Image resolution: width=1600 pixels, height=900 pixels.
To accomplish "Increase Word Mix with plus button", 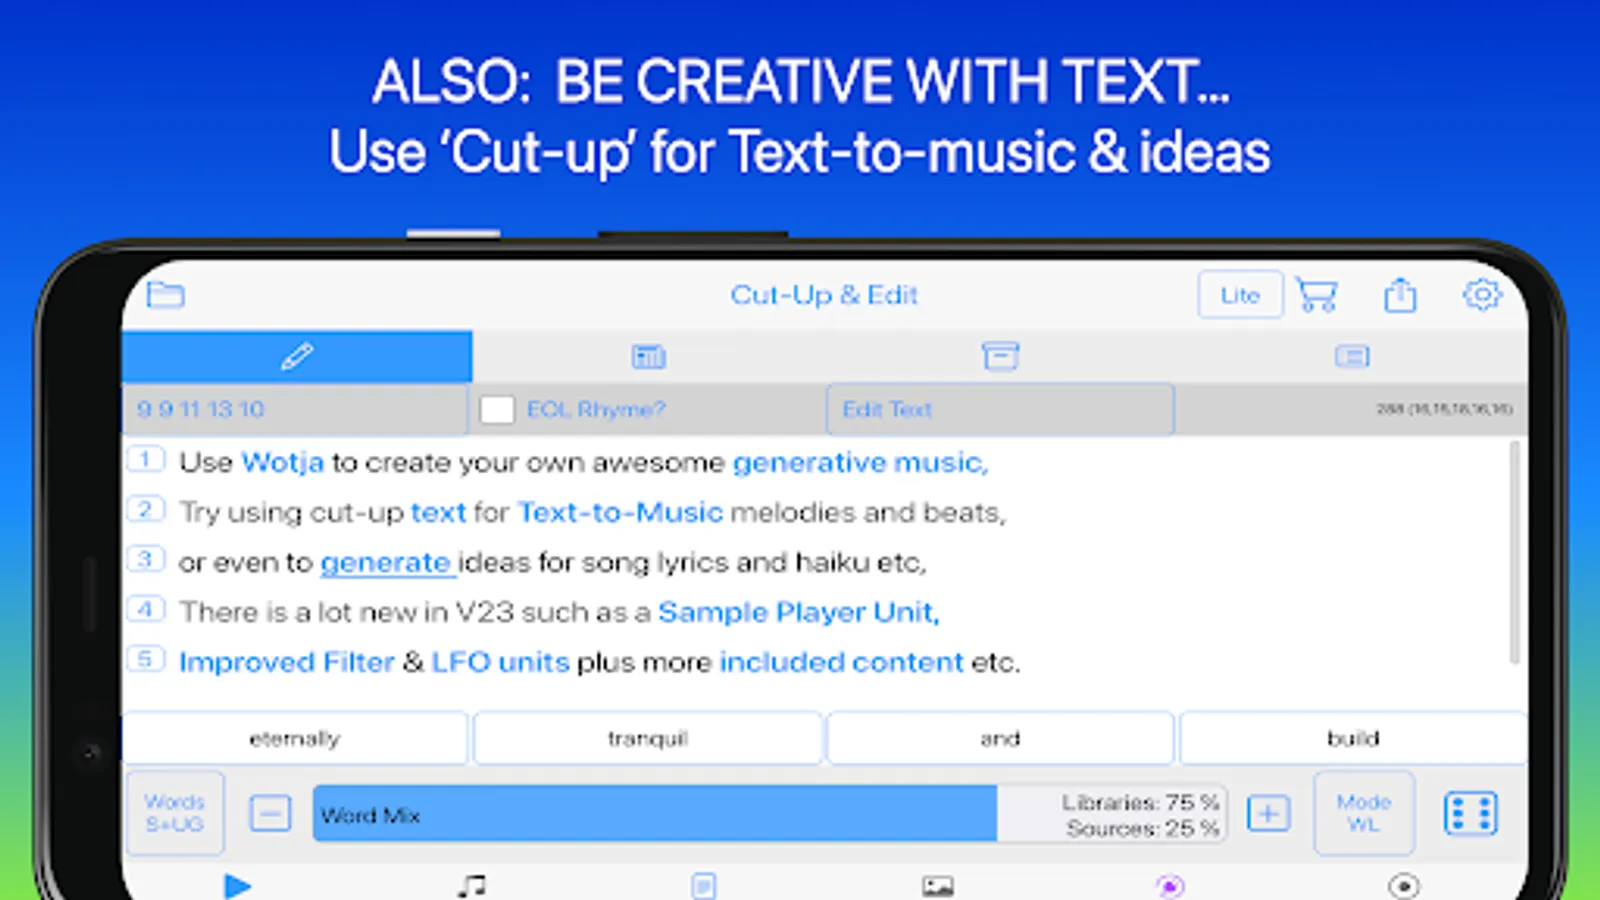I will [1268, 813].
